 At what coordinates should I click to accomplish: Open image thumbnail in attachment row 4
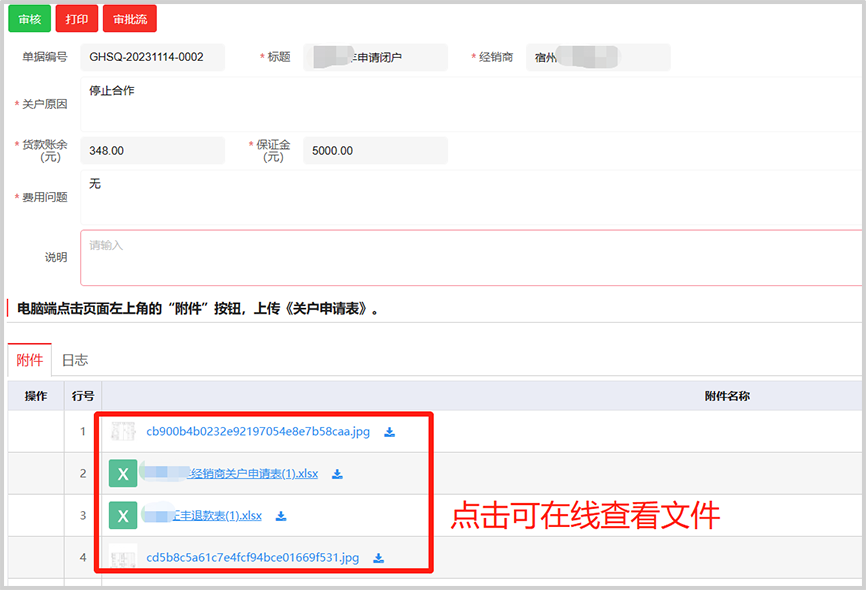coord(123,558)
